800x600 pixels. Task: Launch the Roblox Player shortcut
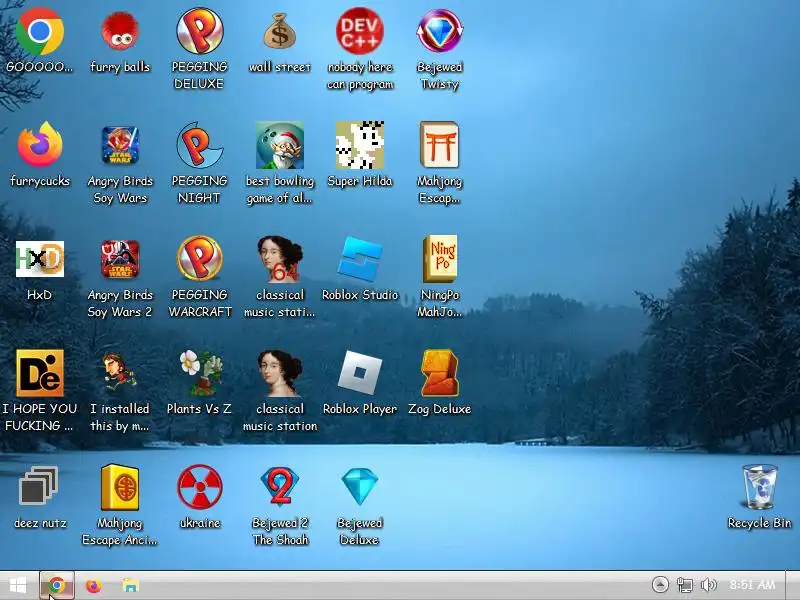[x=360, y=373]
